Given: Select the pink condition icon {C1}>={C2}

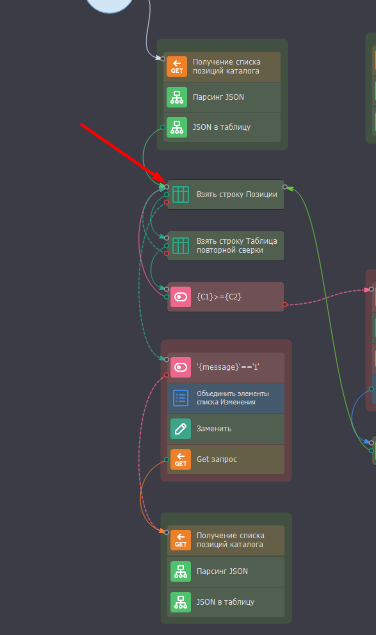Looking at the screenshot, I should (x=181, y=297).
